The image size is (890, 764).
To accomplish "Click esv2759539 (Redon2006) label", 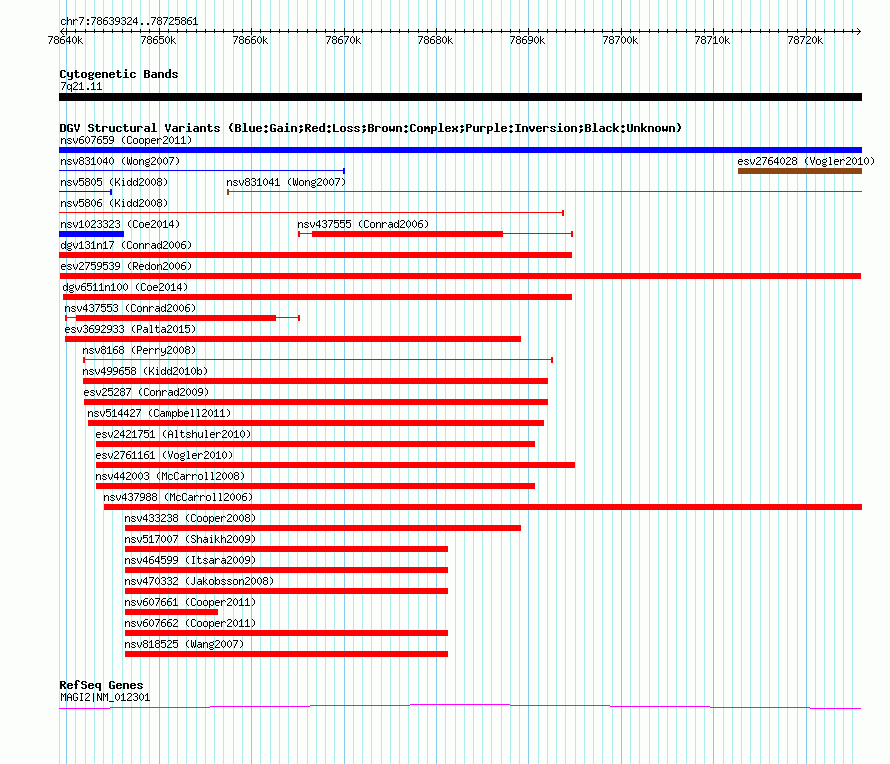I will pyautogui.click(x=126, y=266).
